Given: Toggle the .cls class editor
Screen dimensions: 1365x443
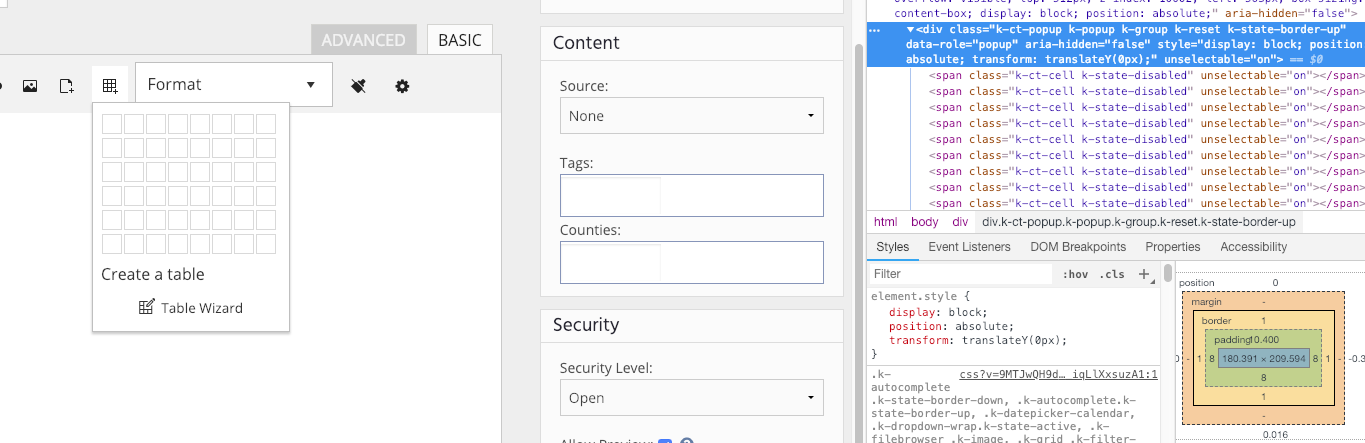Looking at the screenshot, I should tap(1111, 274).
